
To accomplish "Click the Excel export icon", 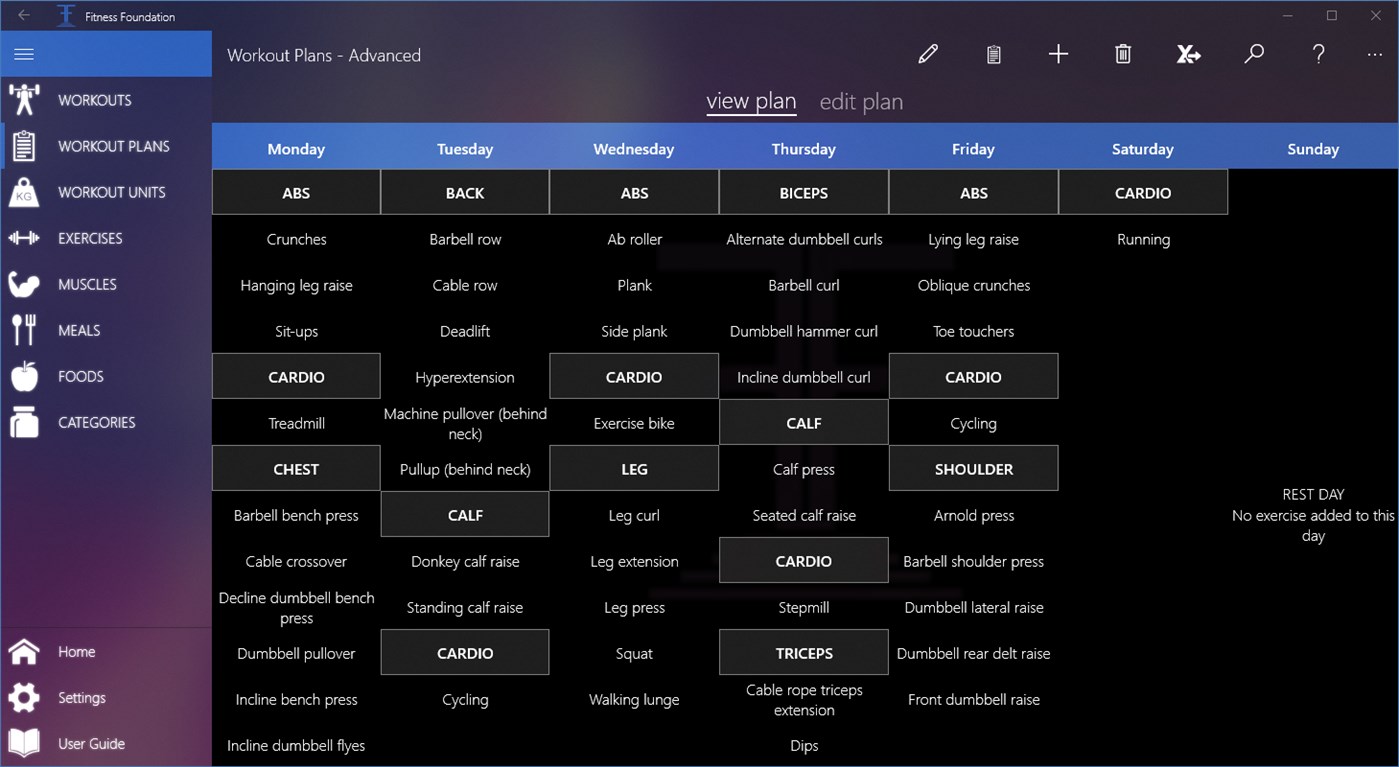I will point(1188,54).
